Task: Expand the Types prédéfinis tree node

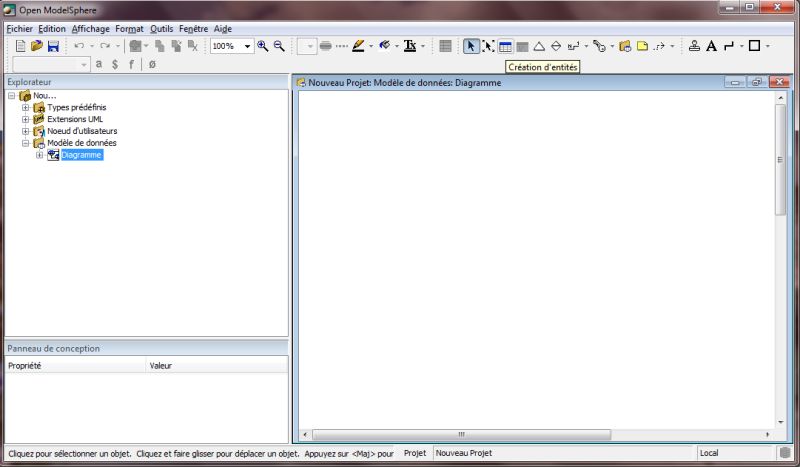Action: (26, 107)
